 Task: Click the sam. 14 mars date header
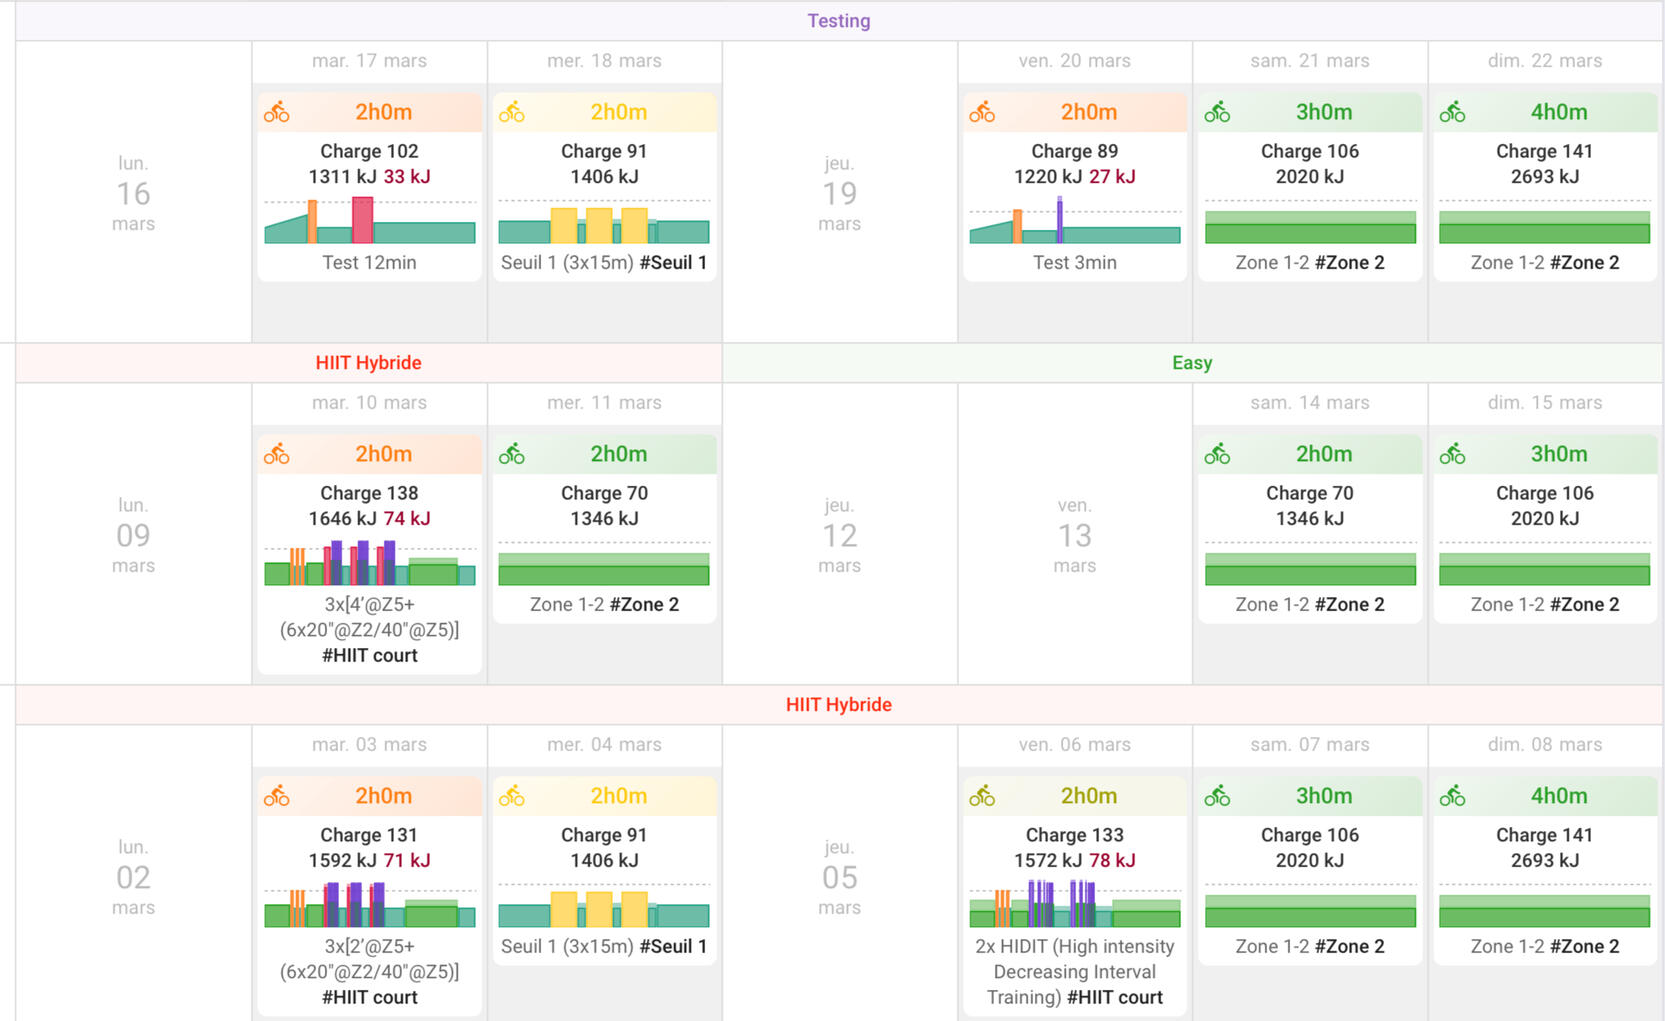point(1310,403)
